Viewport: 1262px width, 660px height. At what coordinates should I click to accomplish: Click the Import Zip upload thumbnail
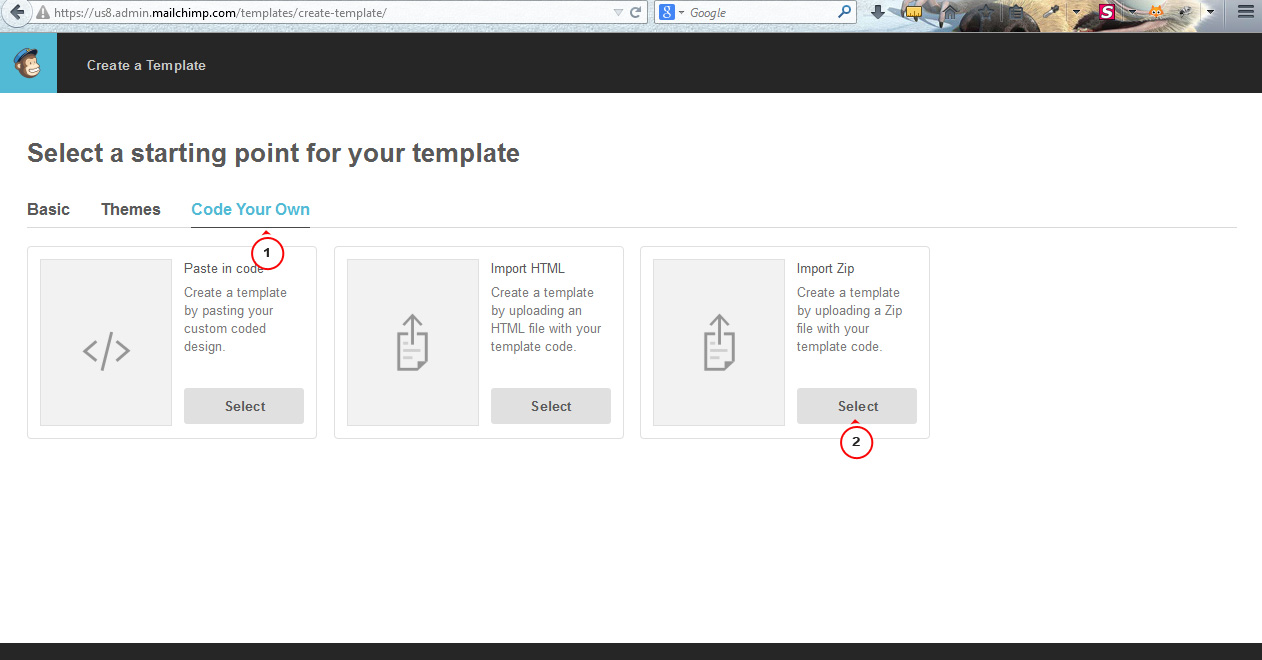coord(719,342)
